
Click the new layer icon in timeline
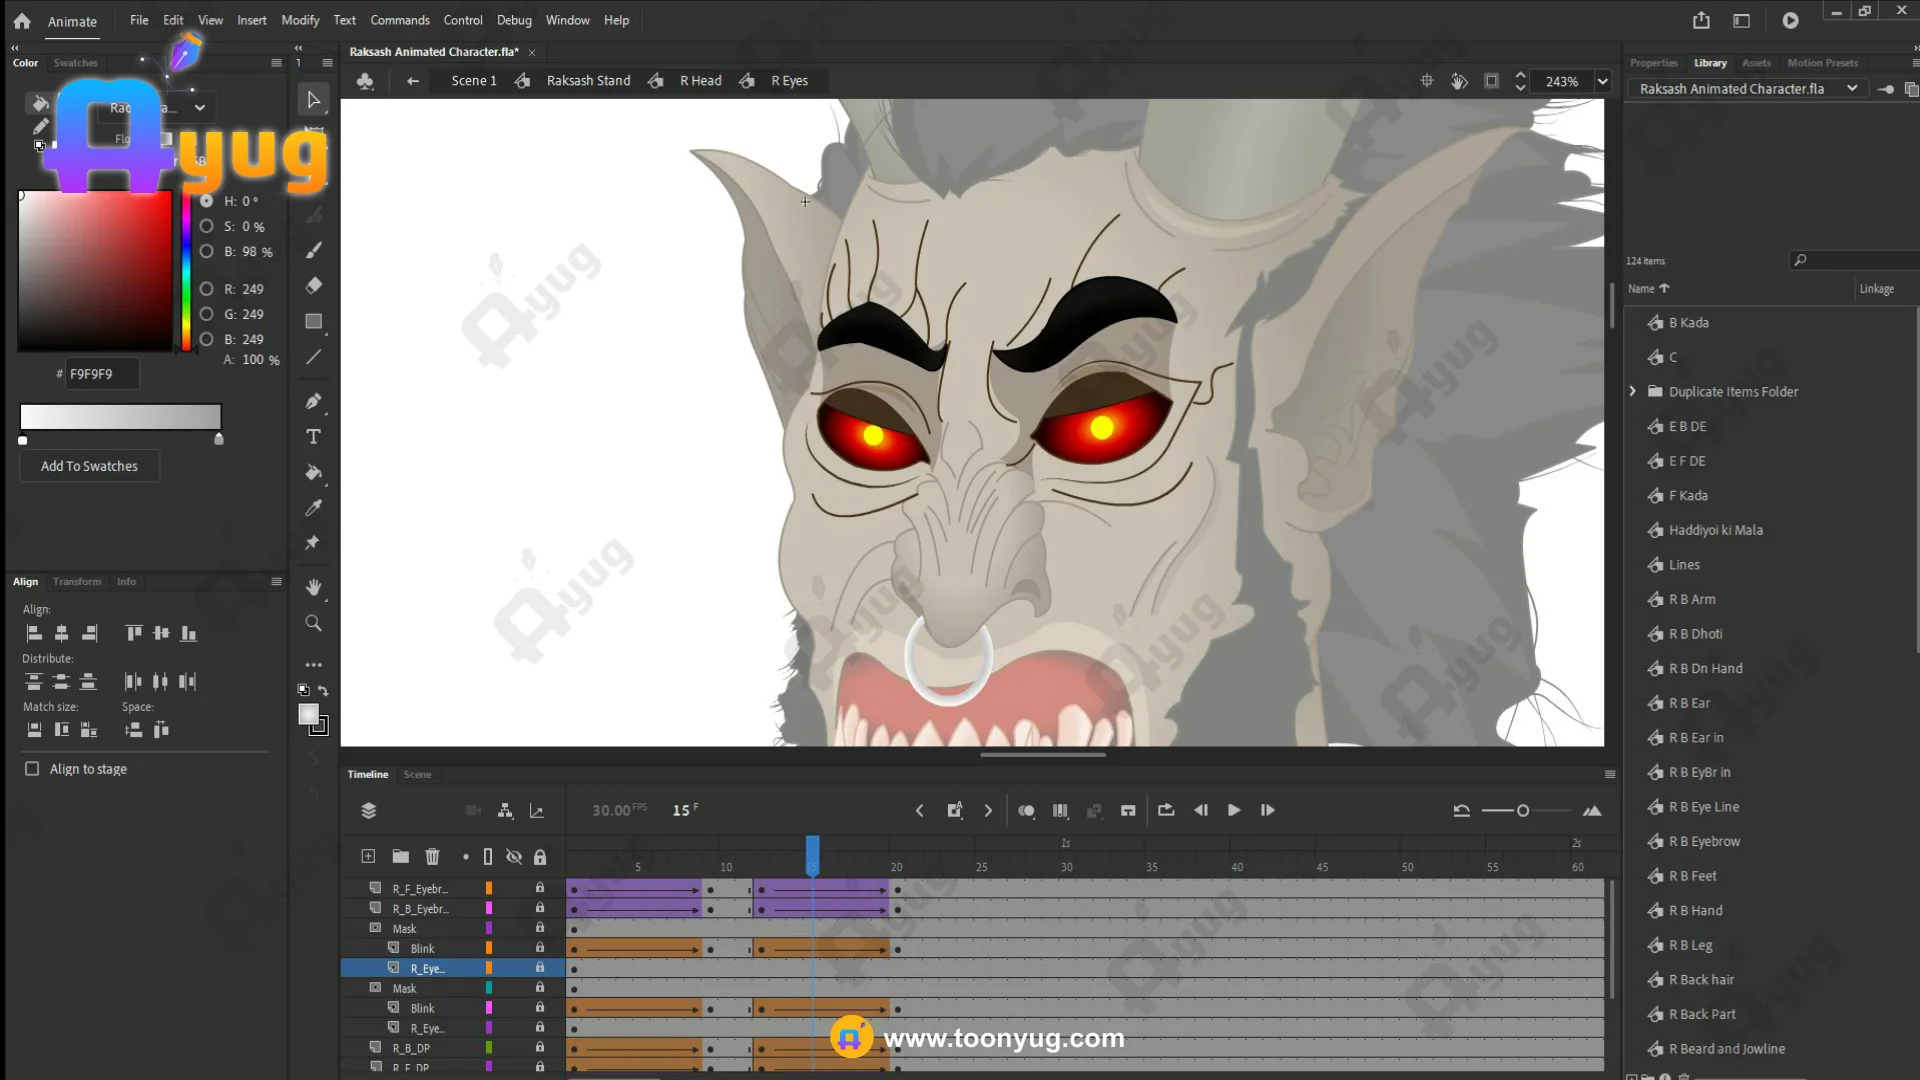click(368, 856)
